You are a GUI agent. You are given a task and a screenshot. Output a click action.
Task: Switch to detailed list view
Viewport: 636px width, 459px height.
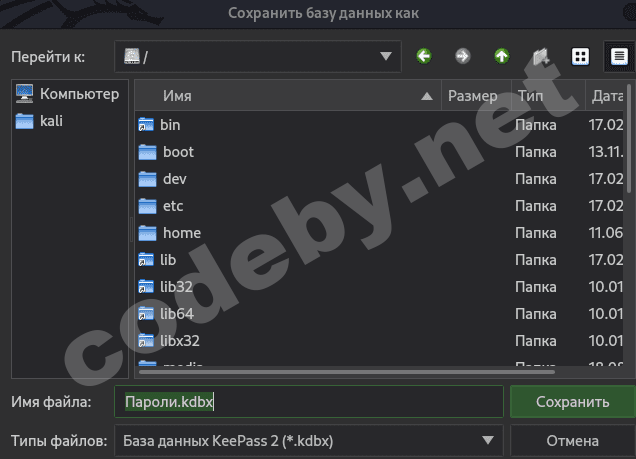[x=618, y=57]
